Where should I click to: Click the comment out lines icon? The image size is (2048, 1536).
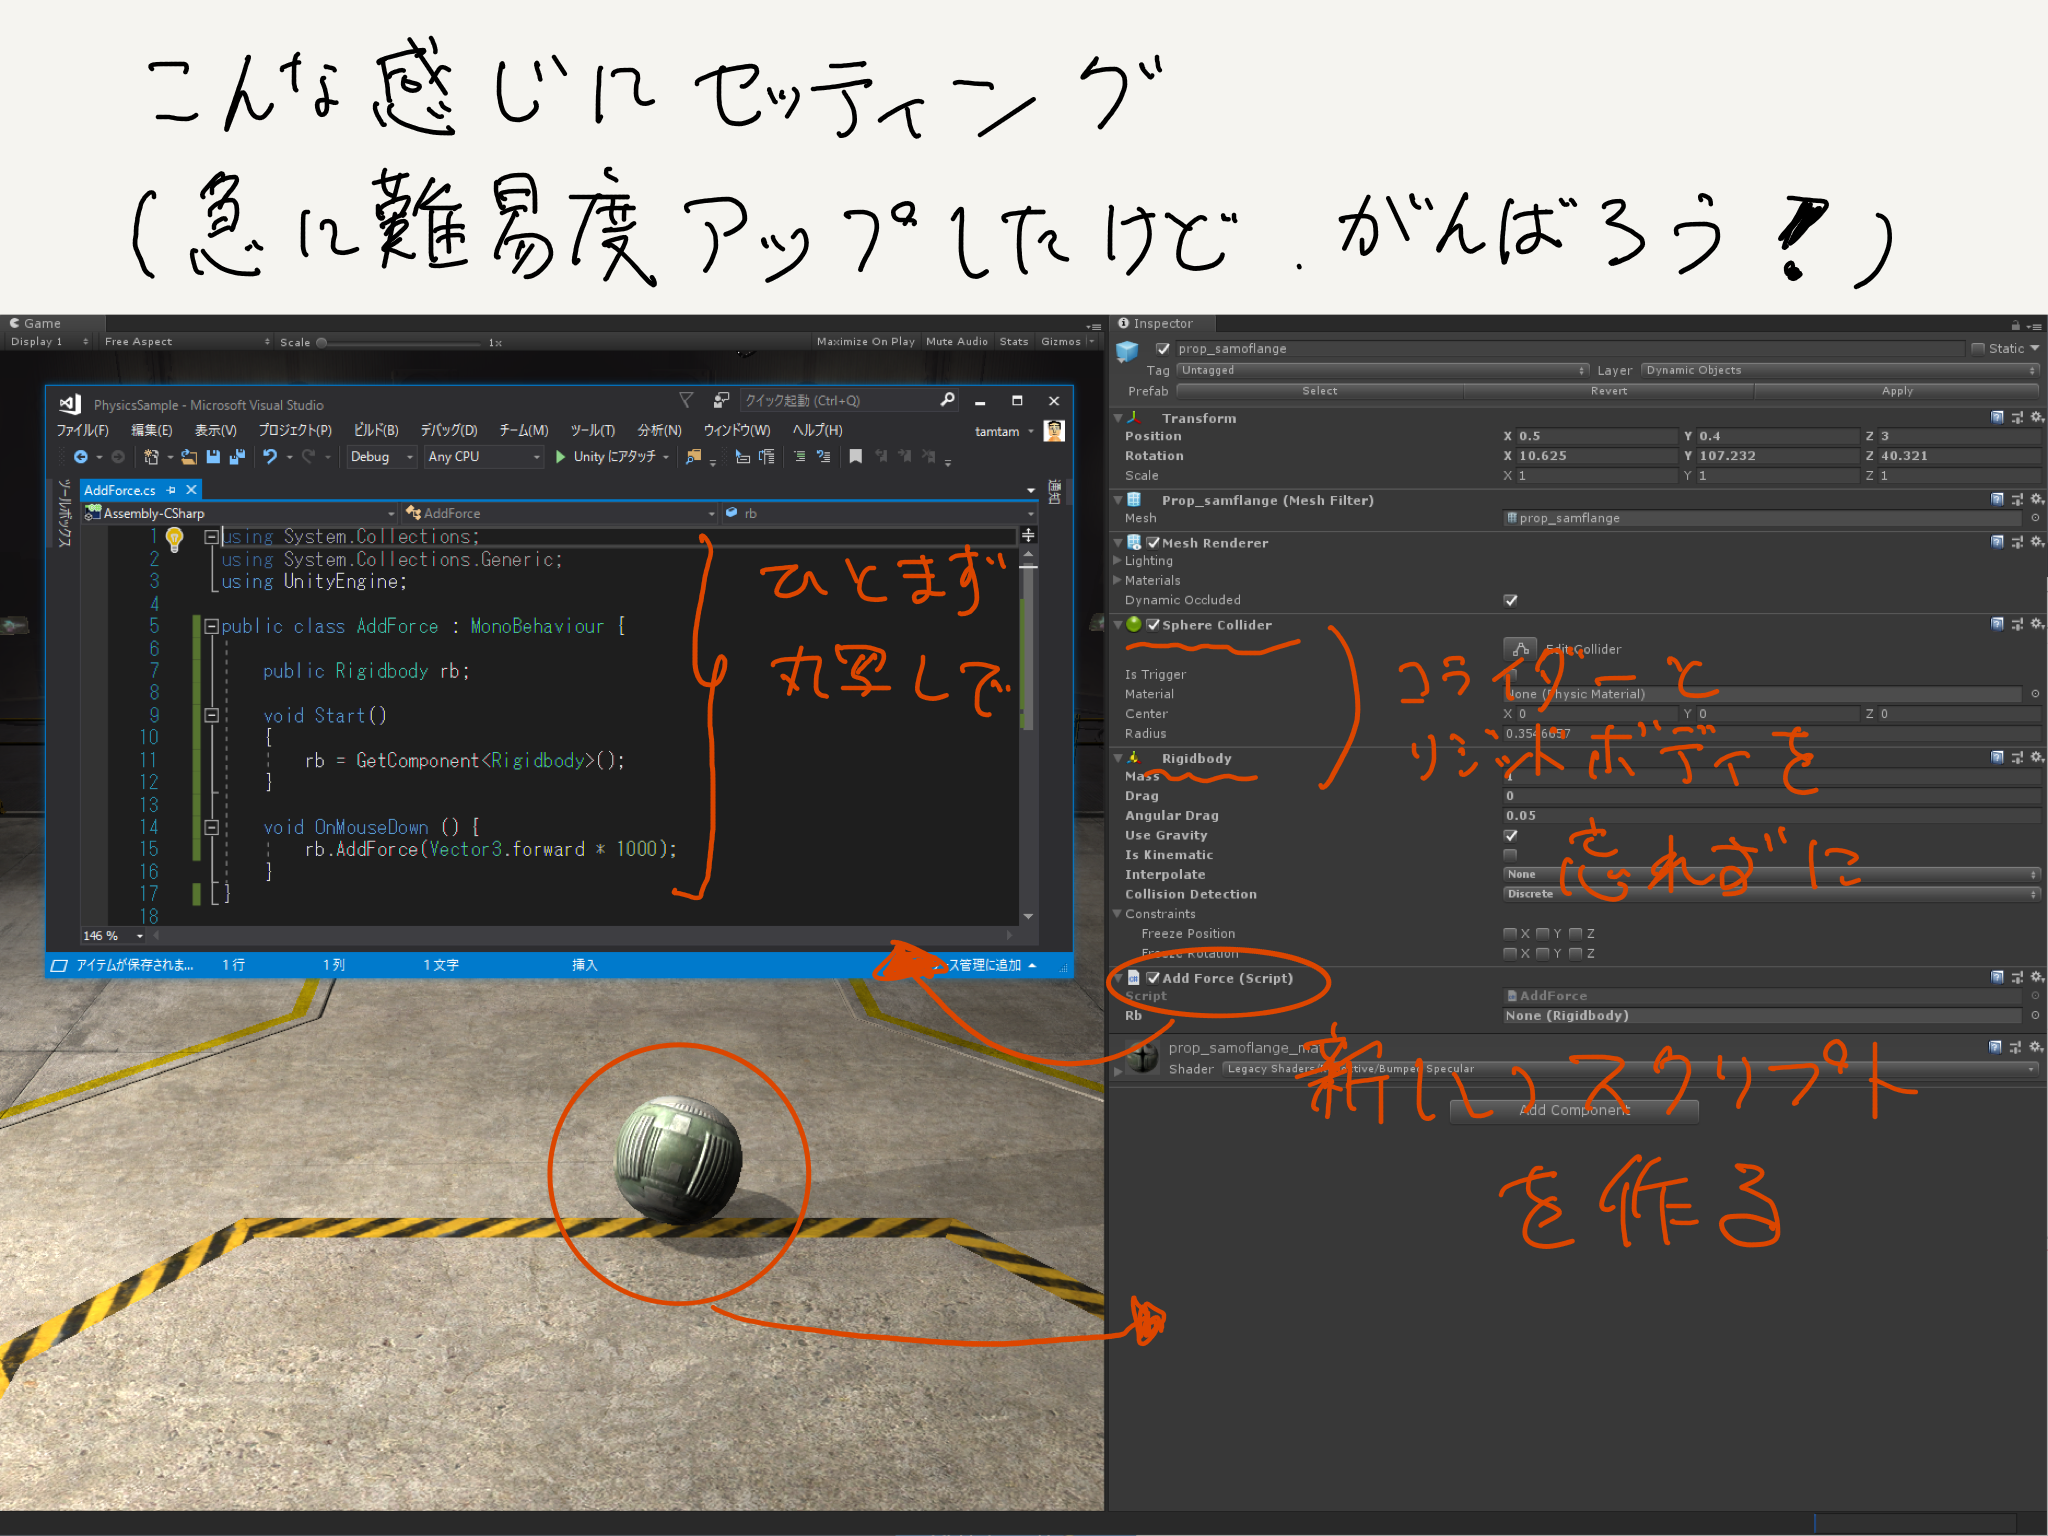click(x=799, y=457)
